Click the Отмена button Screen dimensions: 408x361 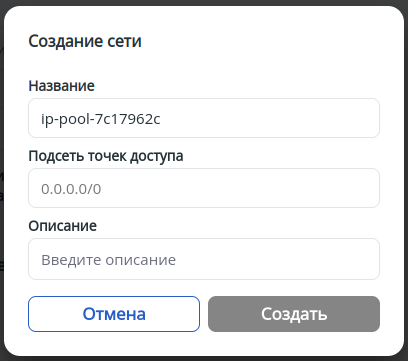(x=114, y=314)
